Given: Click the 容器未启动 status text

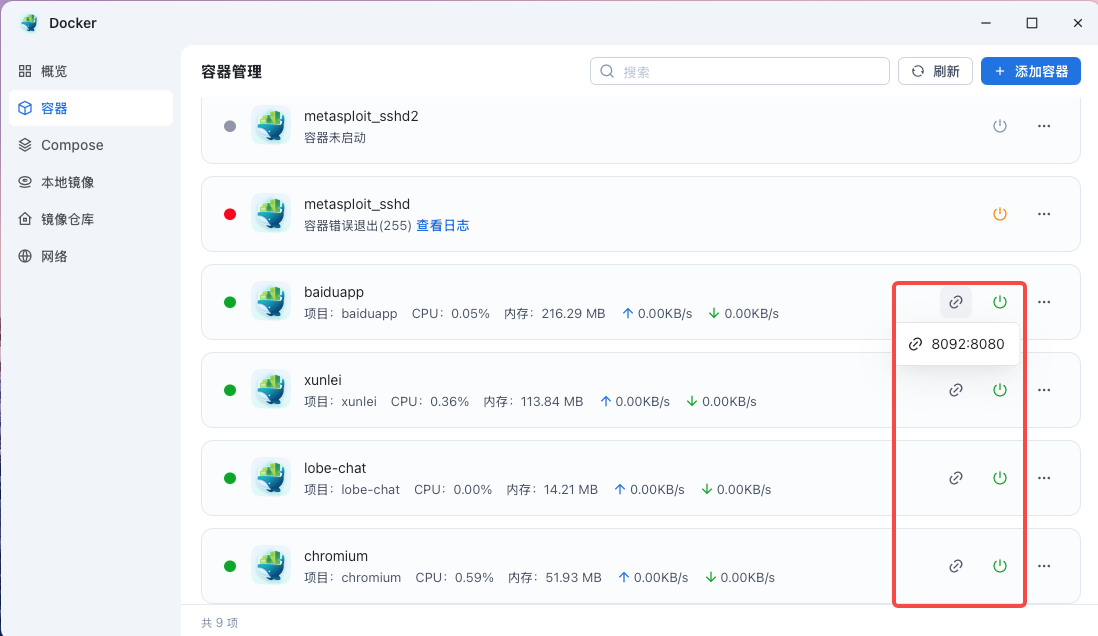Looking at the screenshot, I should [335, 138].
